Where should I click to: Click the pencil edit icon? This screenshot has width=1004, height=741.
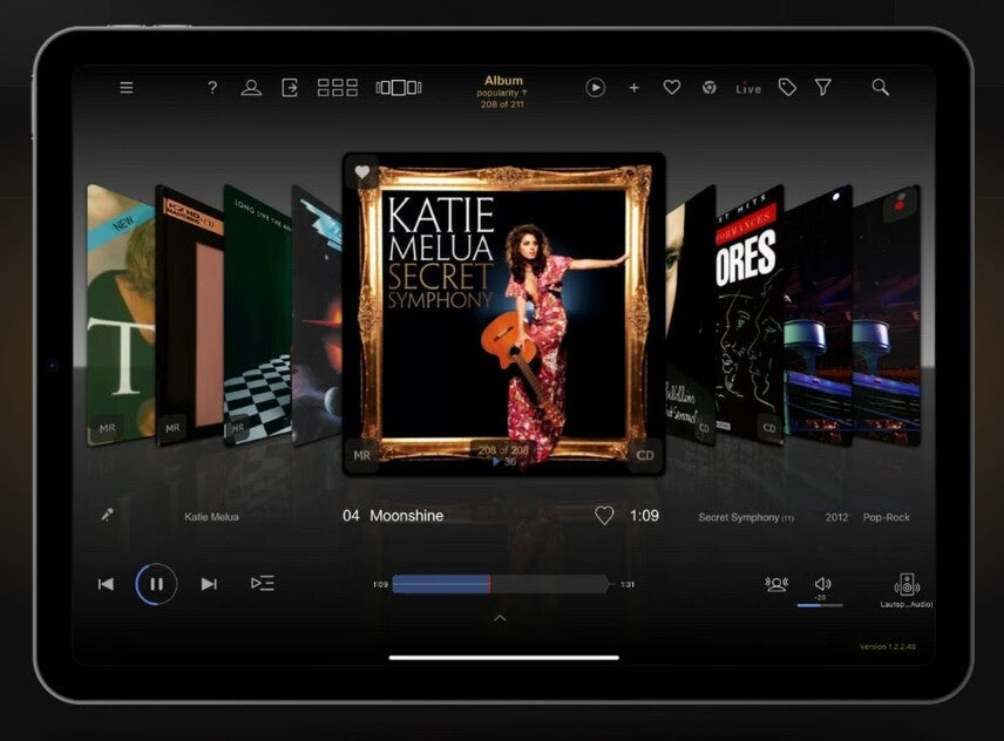point(108,514)
